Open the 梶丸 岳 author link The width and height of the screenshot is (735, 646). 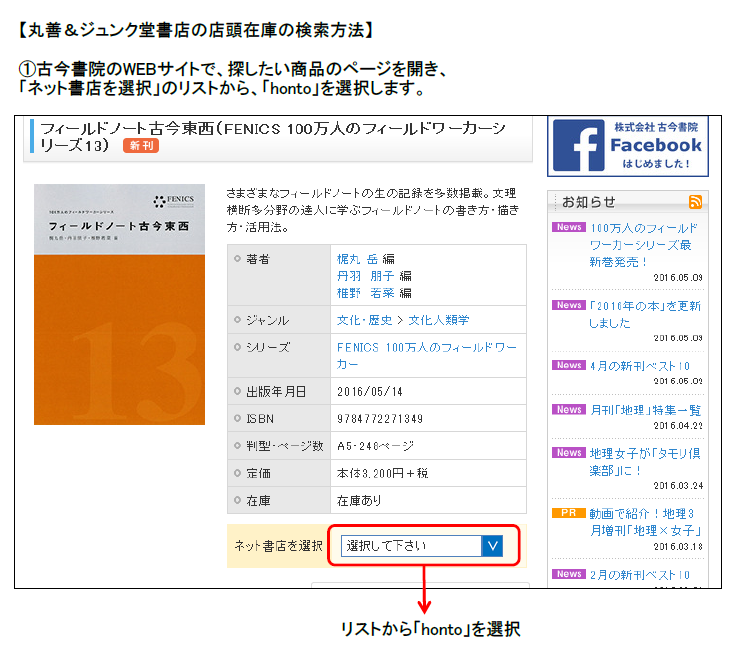(358, 258)
